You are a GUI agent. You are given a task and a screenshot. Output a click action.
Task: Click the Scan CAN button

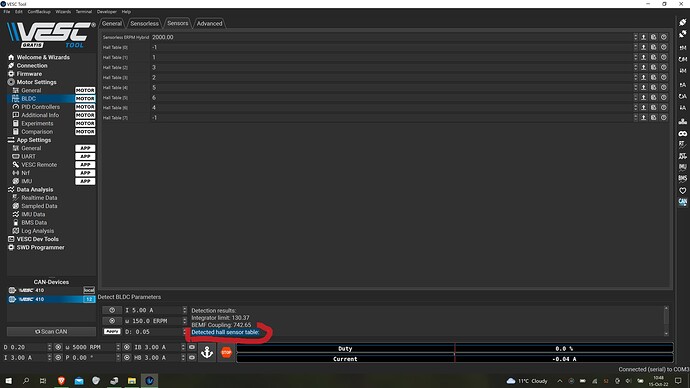[51, 332]
